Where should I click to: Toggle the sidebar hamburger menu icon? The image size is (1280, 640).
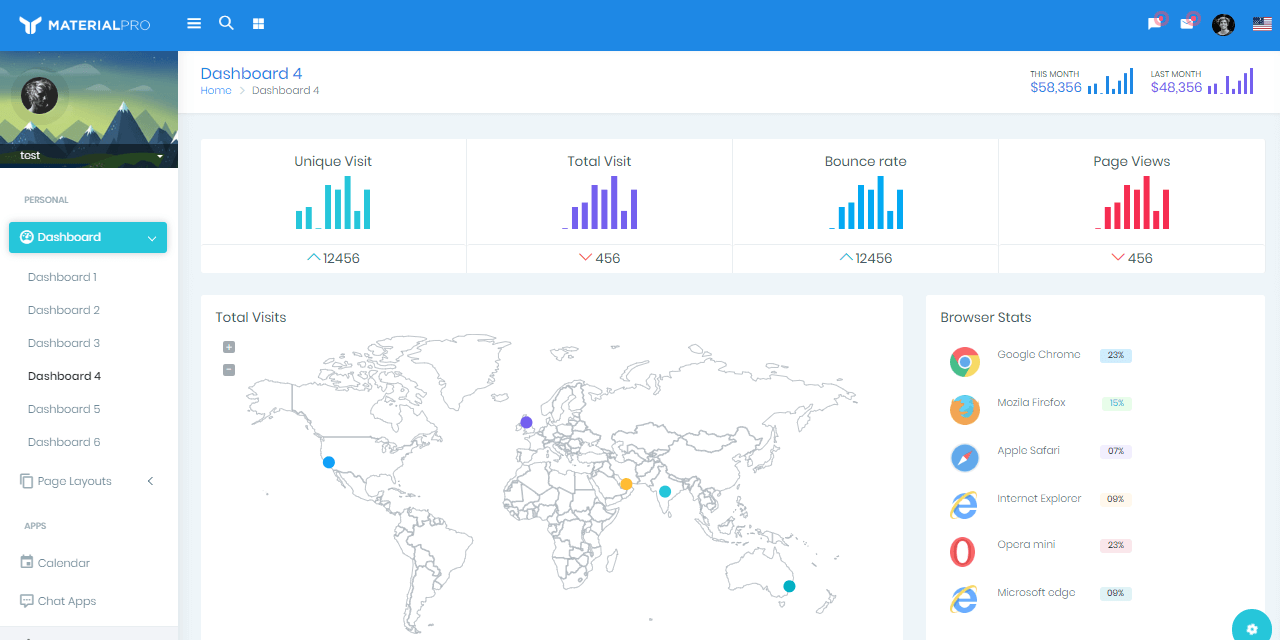(x=194, y=23)
